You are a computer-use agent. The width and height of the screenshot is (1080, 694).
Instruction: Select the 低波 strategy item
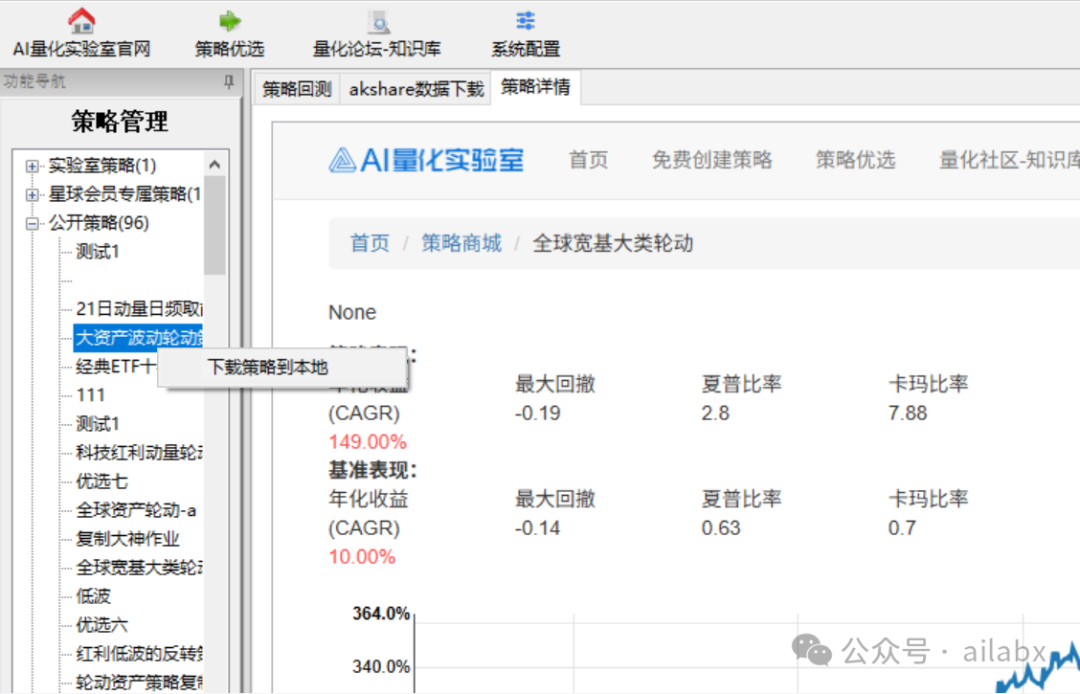(x=93, y=596)
